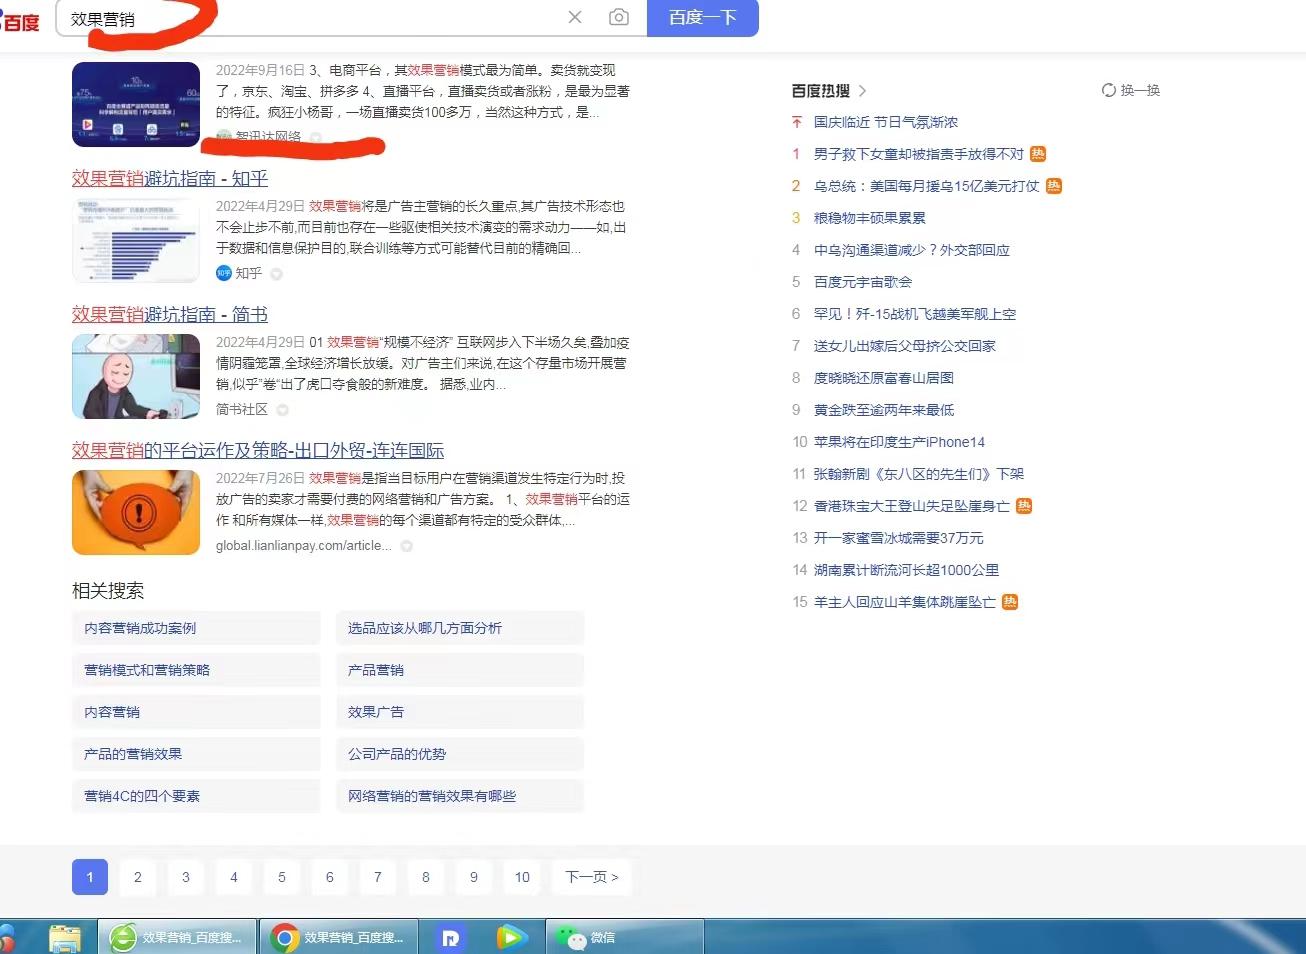1306x954 pixels.
Task: Open hot search 中乌沟通渠道减少？外交部回应
Action: coord(912,250)
